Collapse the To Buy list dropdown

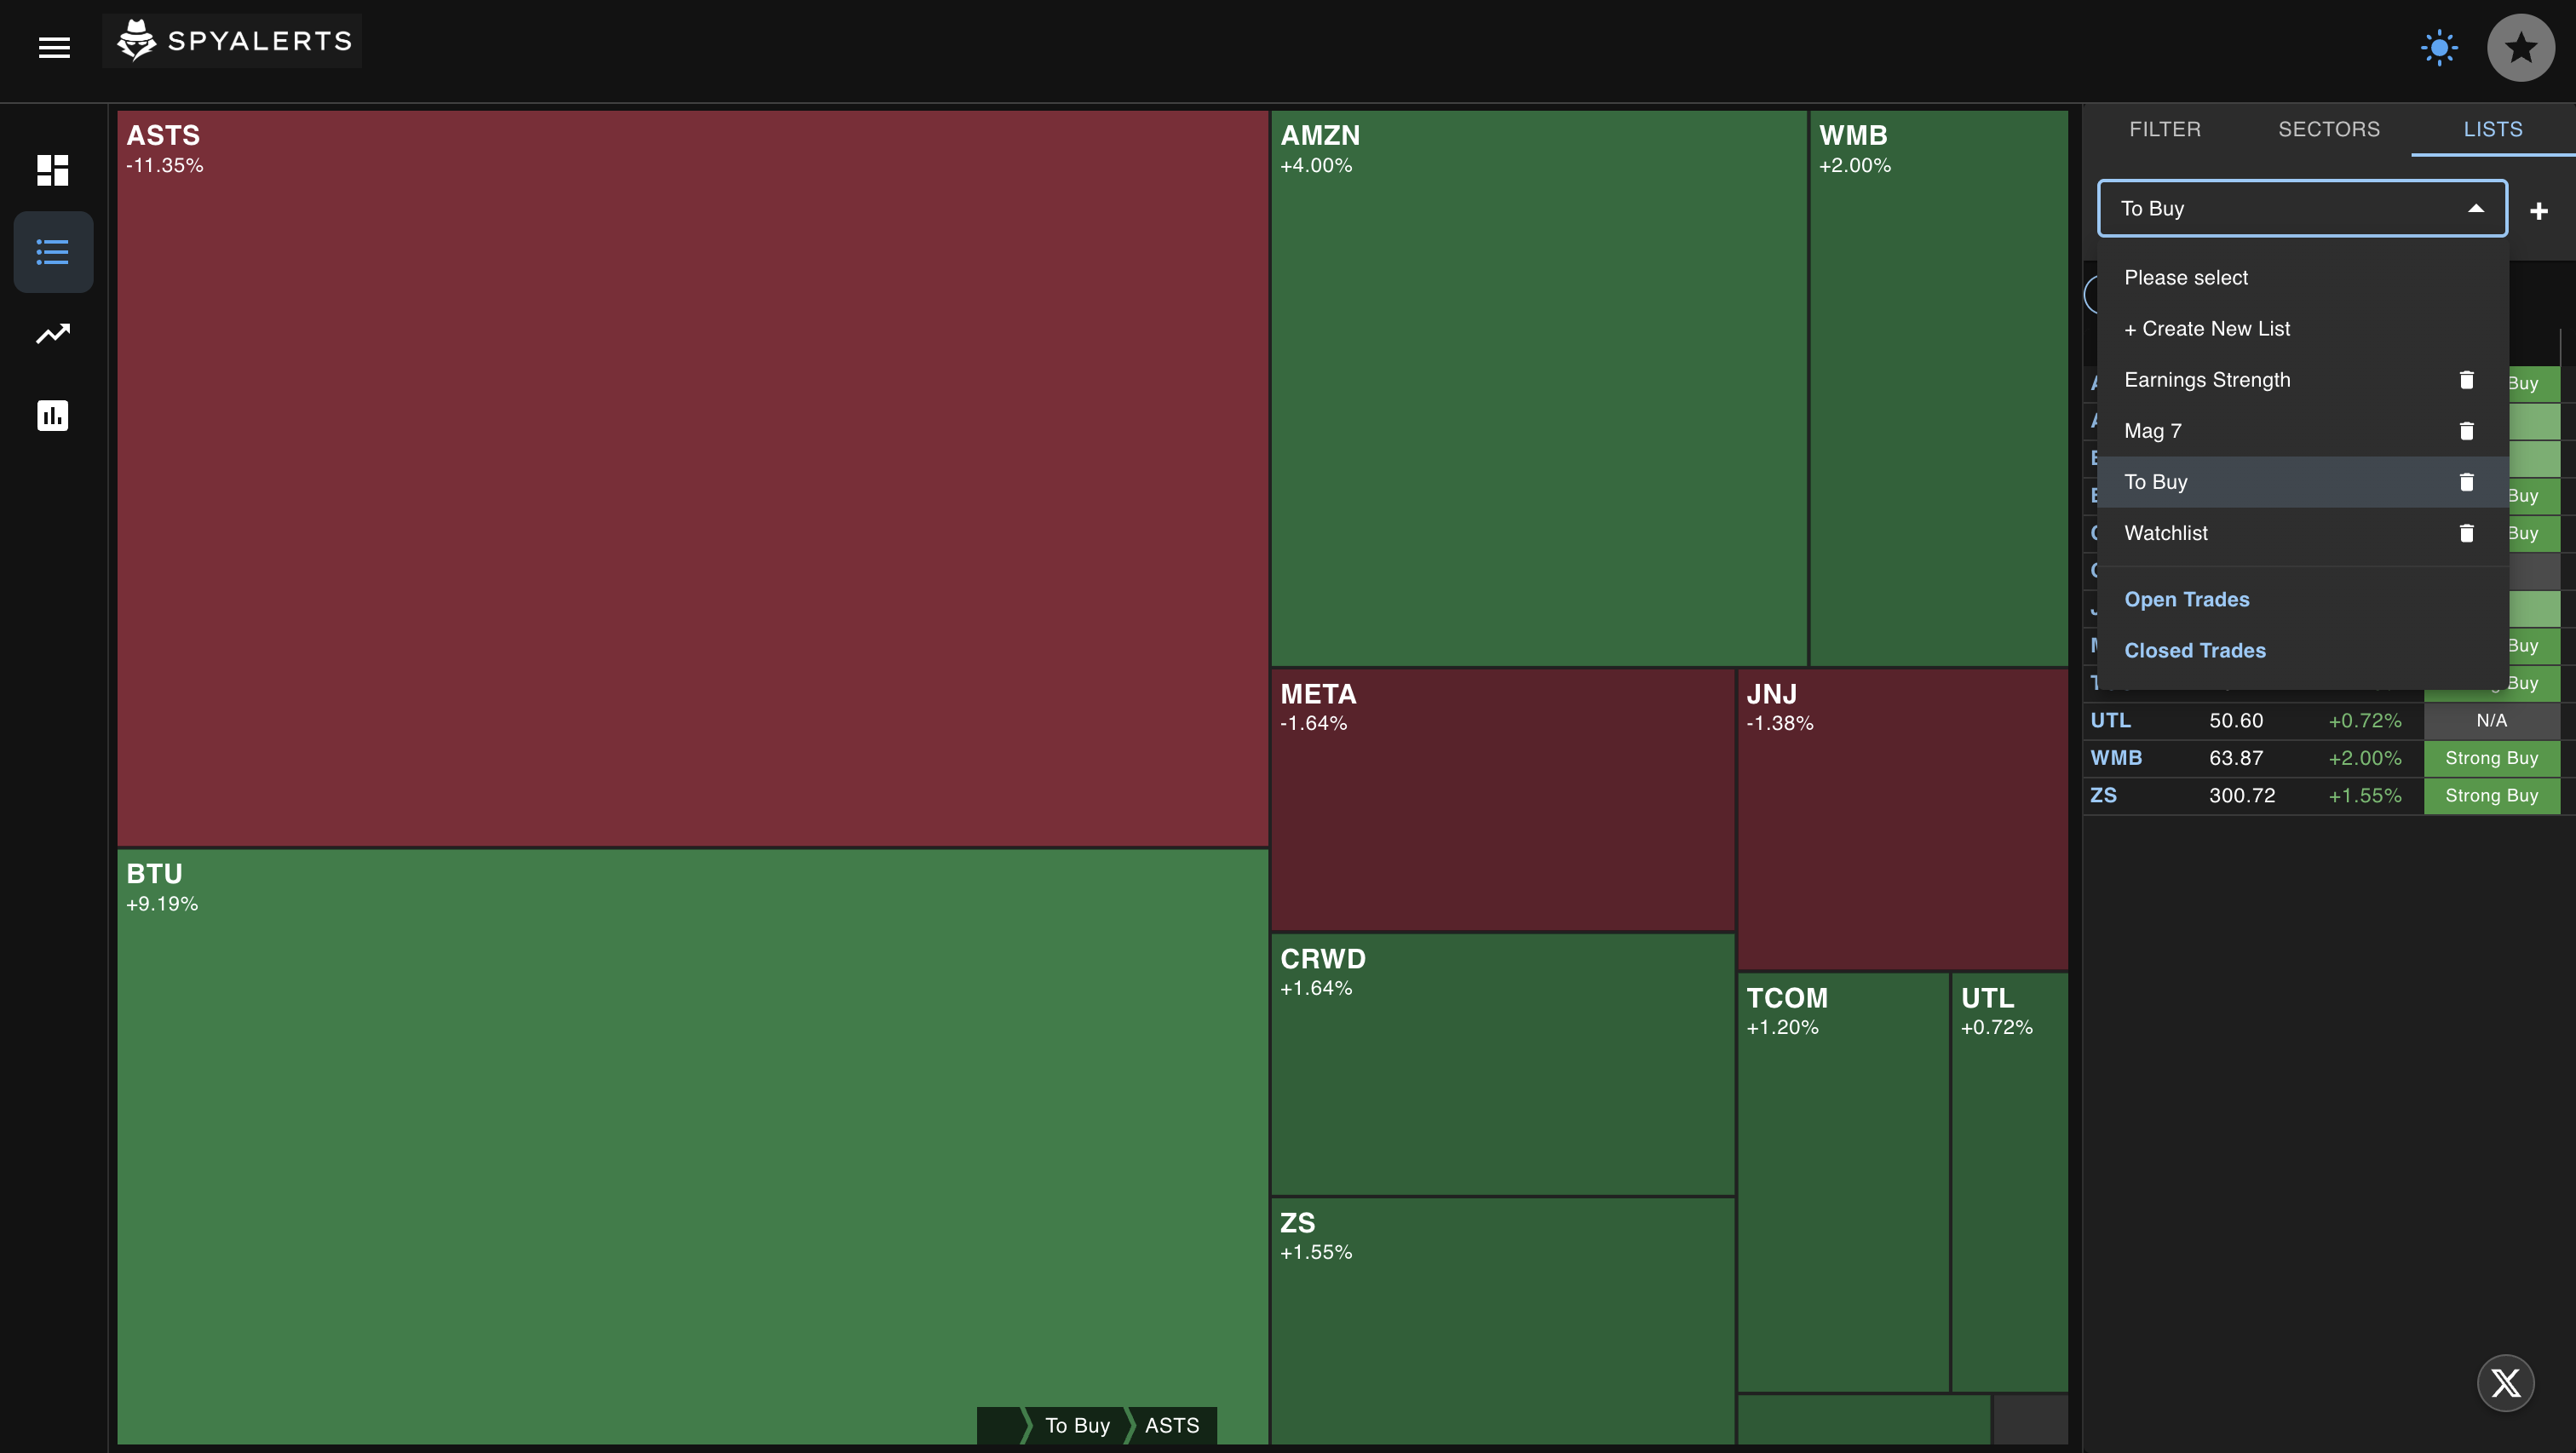pos(2476,208)
